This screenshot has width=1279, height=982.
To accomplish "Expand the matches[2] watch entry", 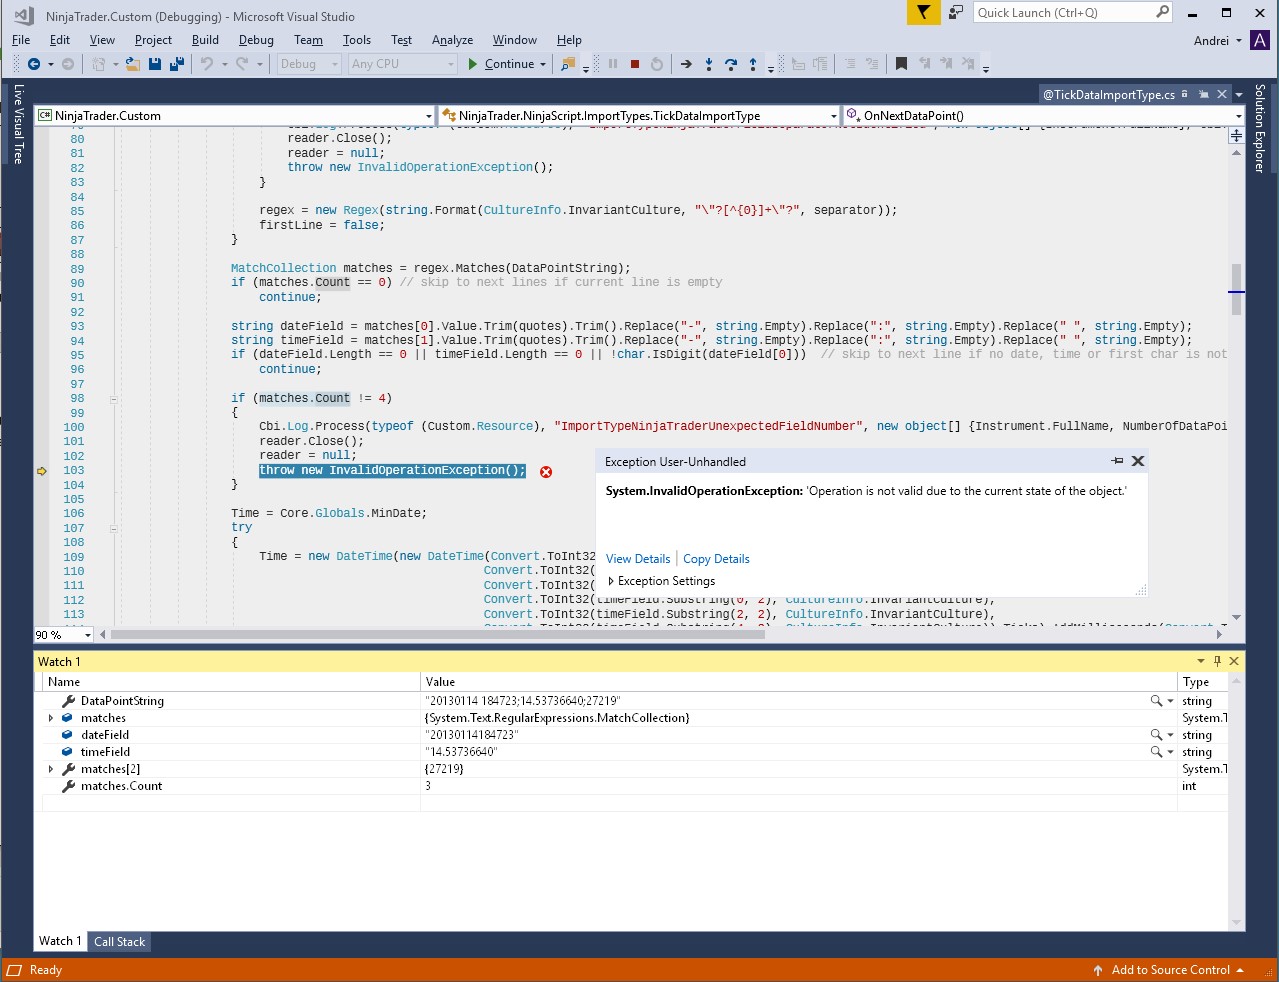I will [x=51, y=769].
